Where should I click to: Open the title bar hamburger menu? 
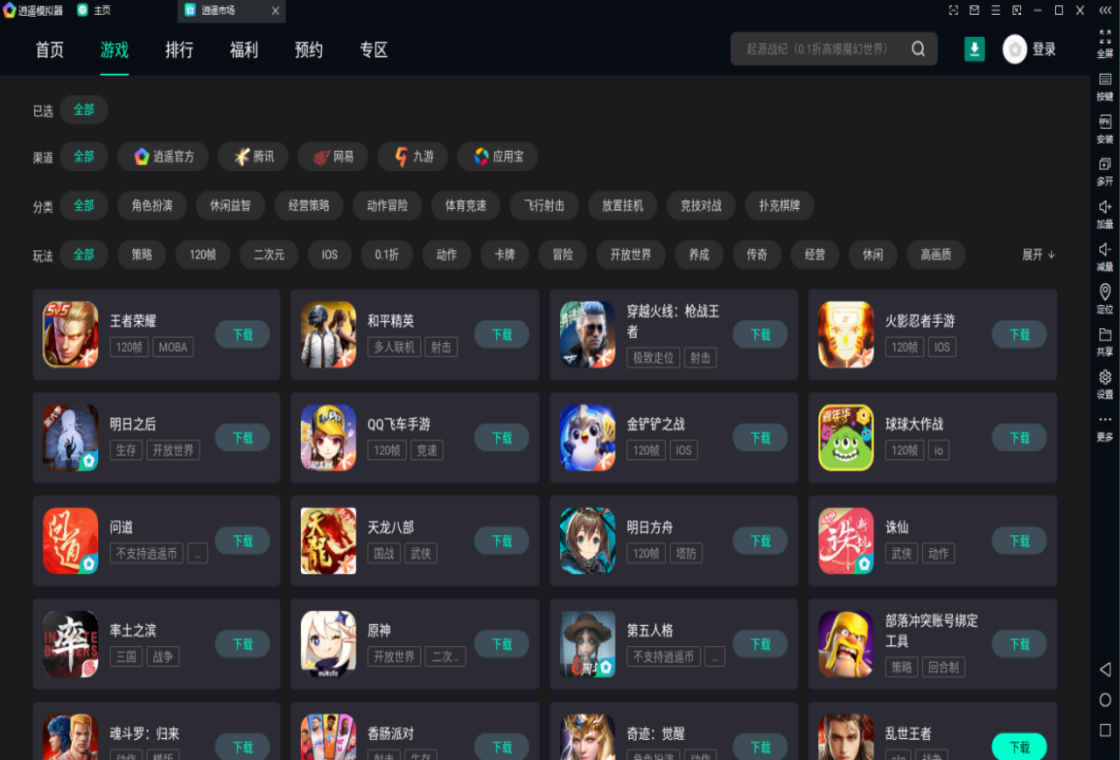[x=995, y=10]
